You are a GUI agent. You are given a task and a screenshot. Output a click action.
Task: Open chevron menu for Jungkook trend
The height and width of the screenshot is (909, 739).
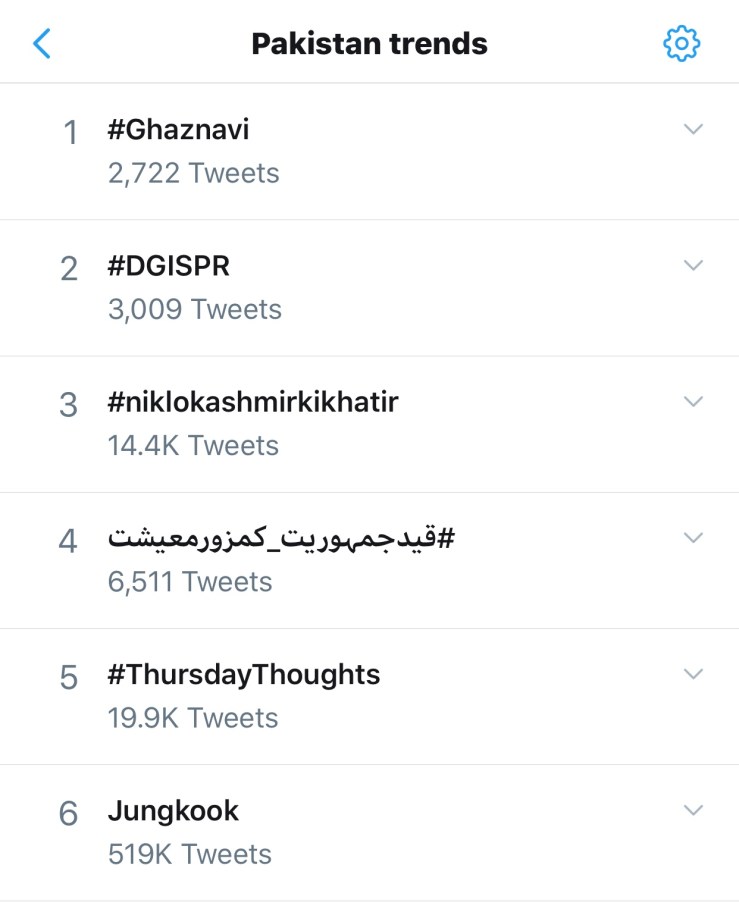point(693,810)
